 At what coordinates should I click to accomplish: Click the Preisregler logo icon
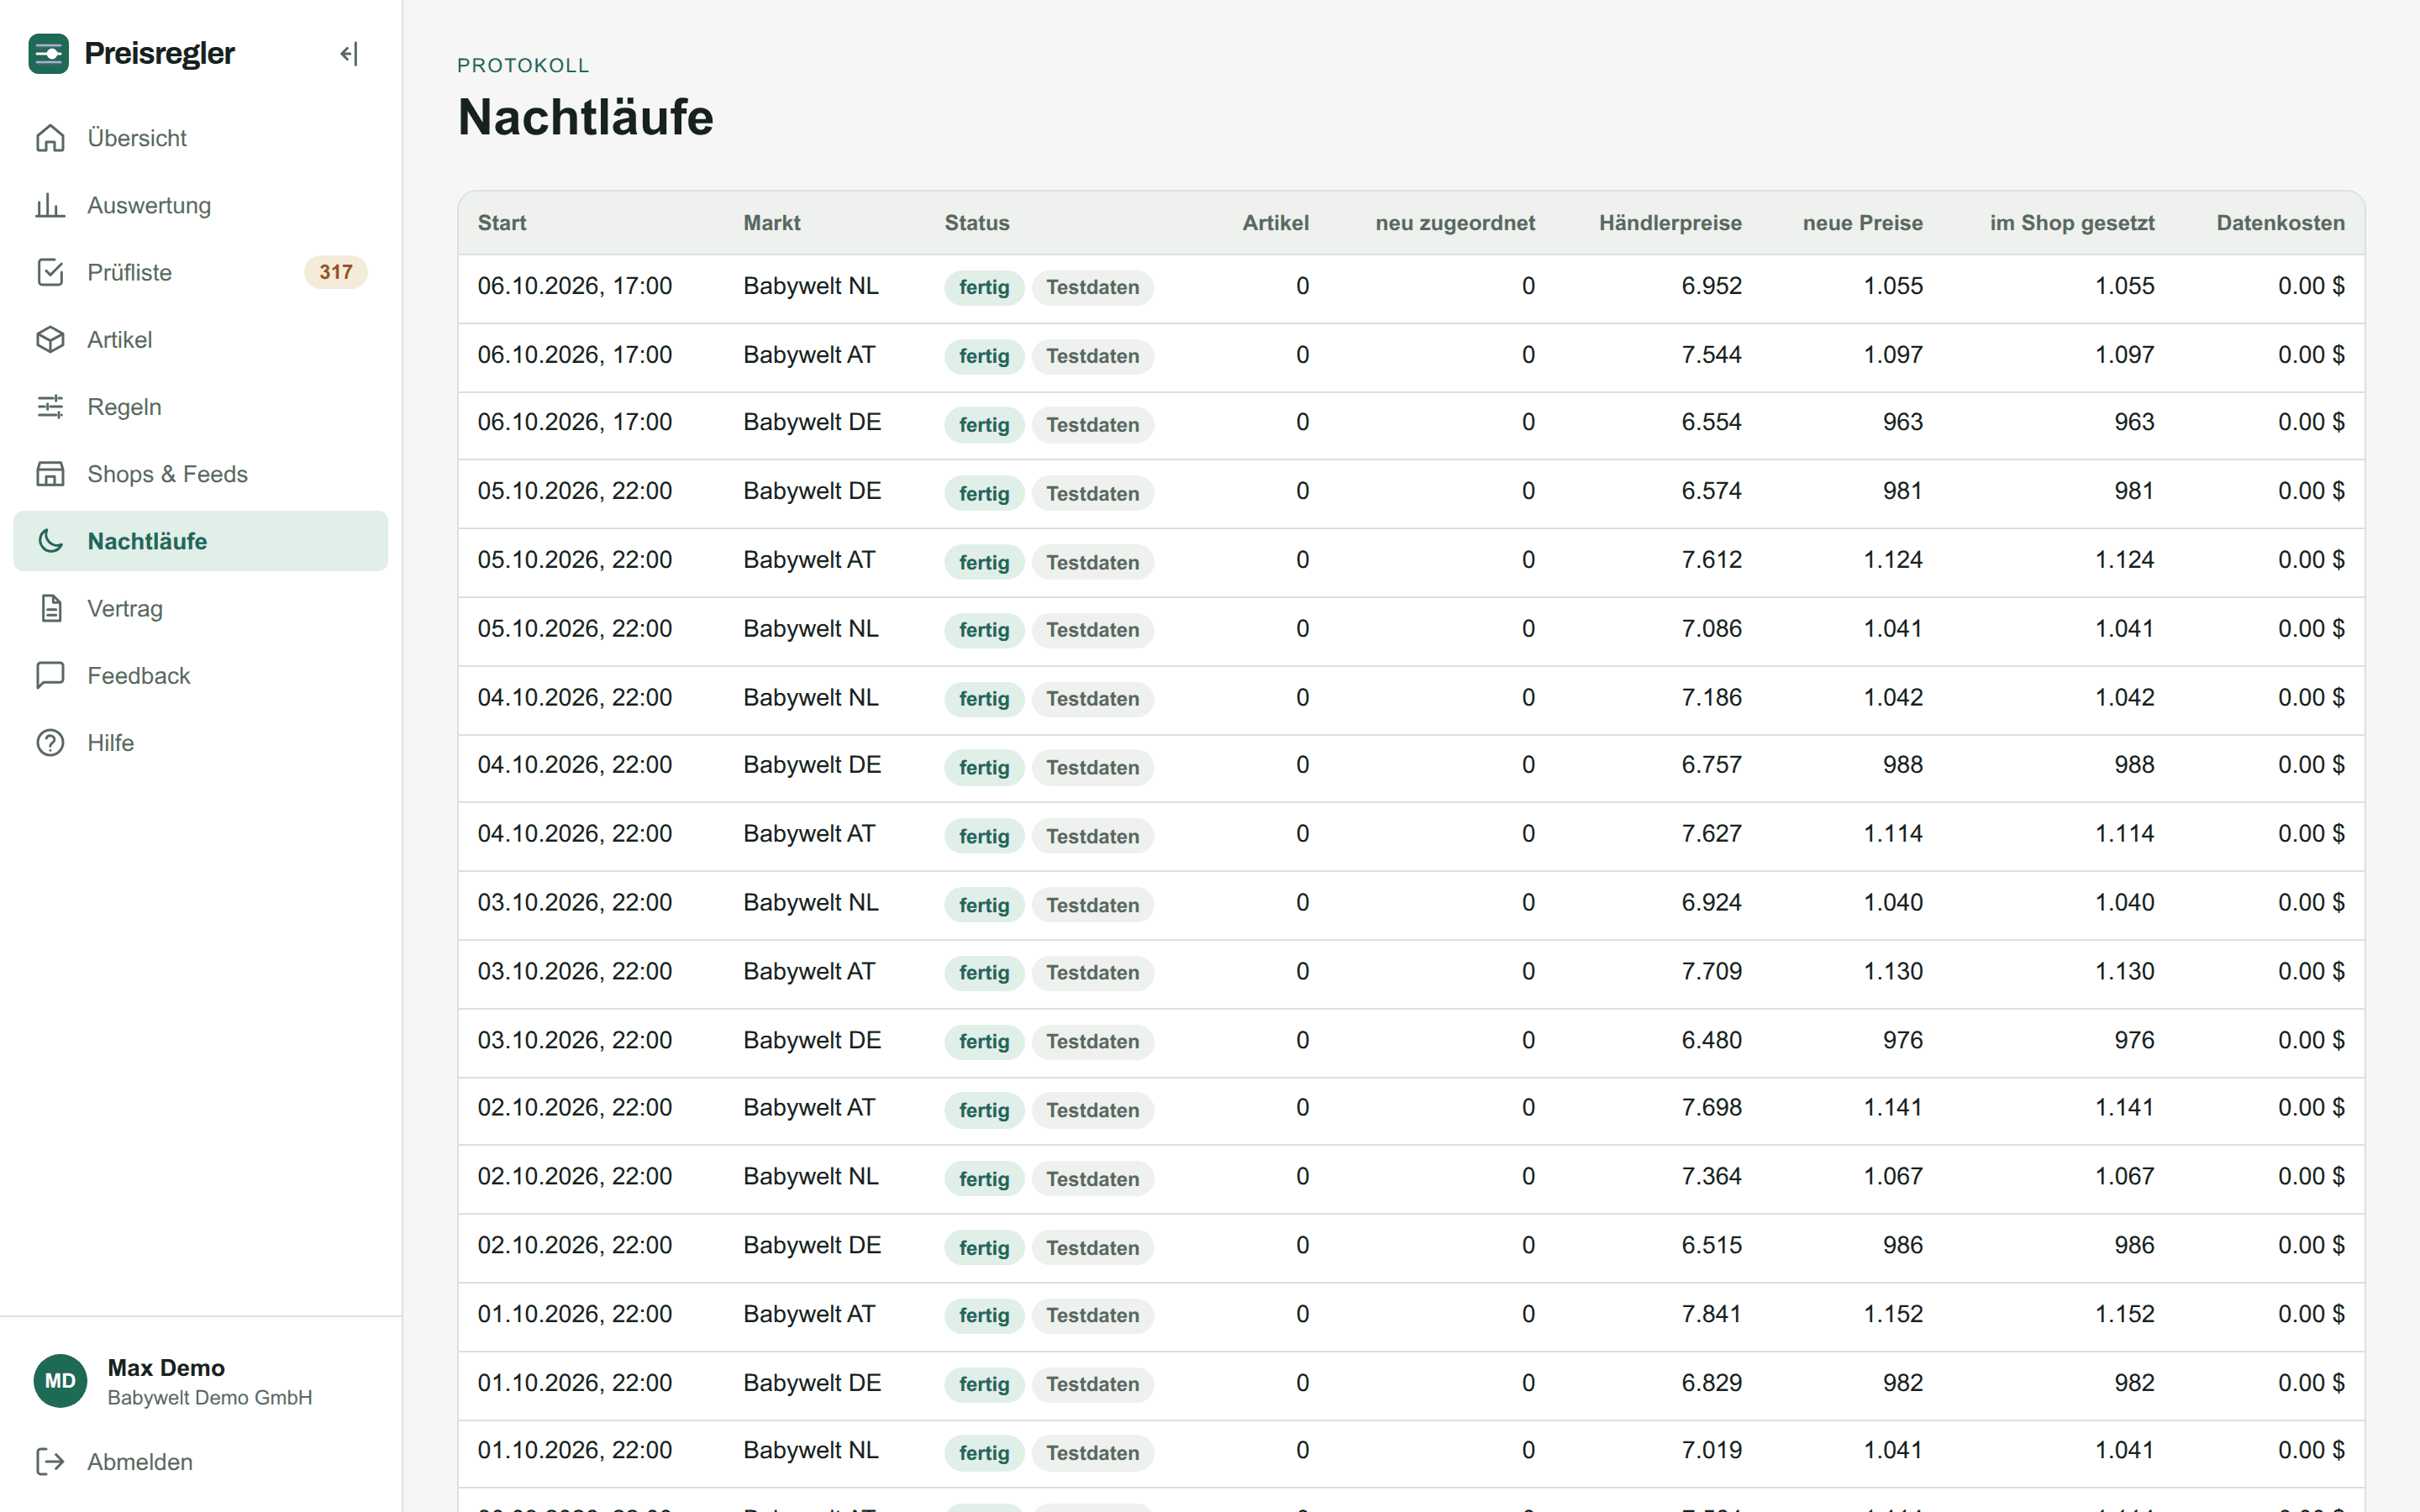48,53
